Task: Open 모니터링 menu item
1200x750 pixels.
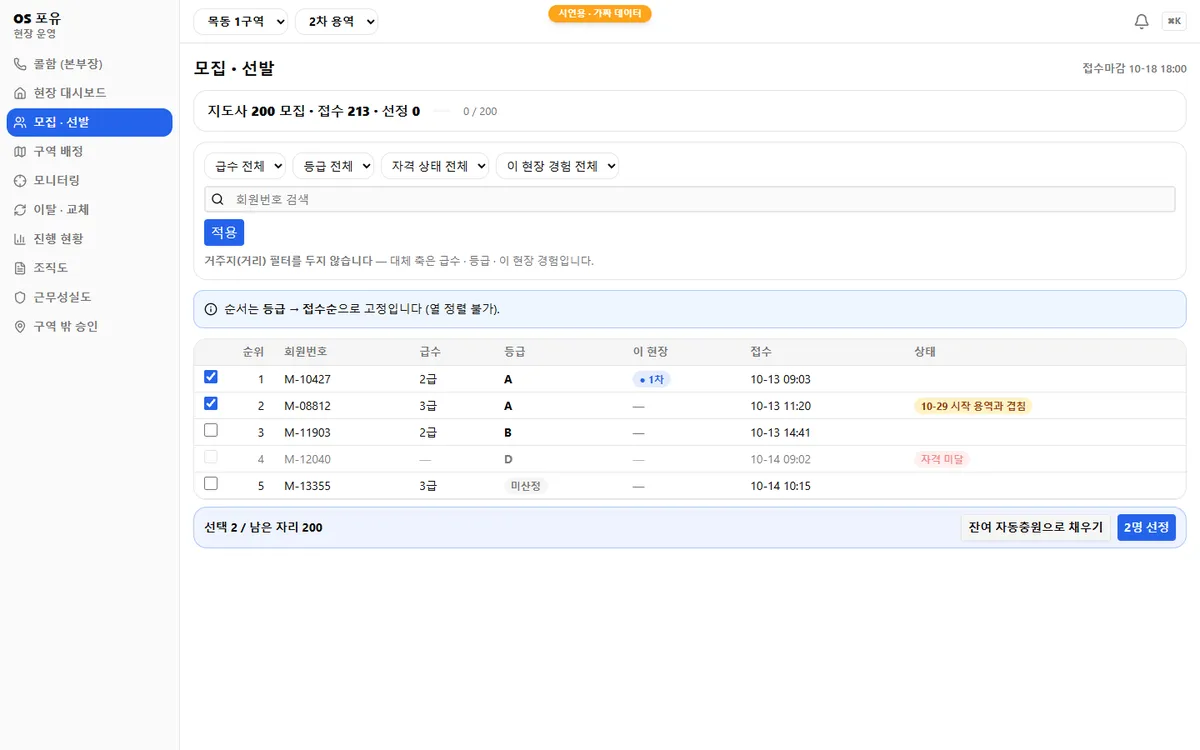Action: coord(89,180)
